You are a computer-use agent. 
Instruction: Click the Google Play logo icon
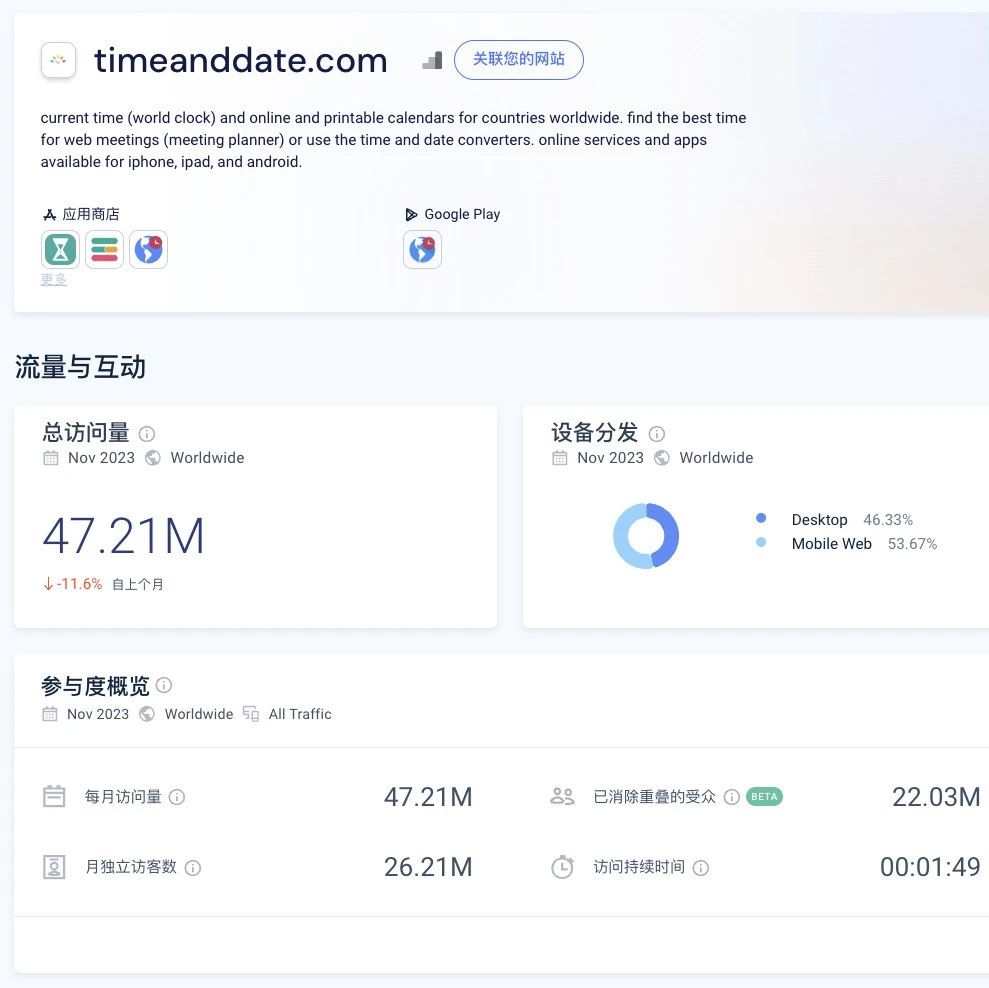411,215
